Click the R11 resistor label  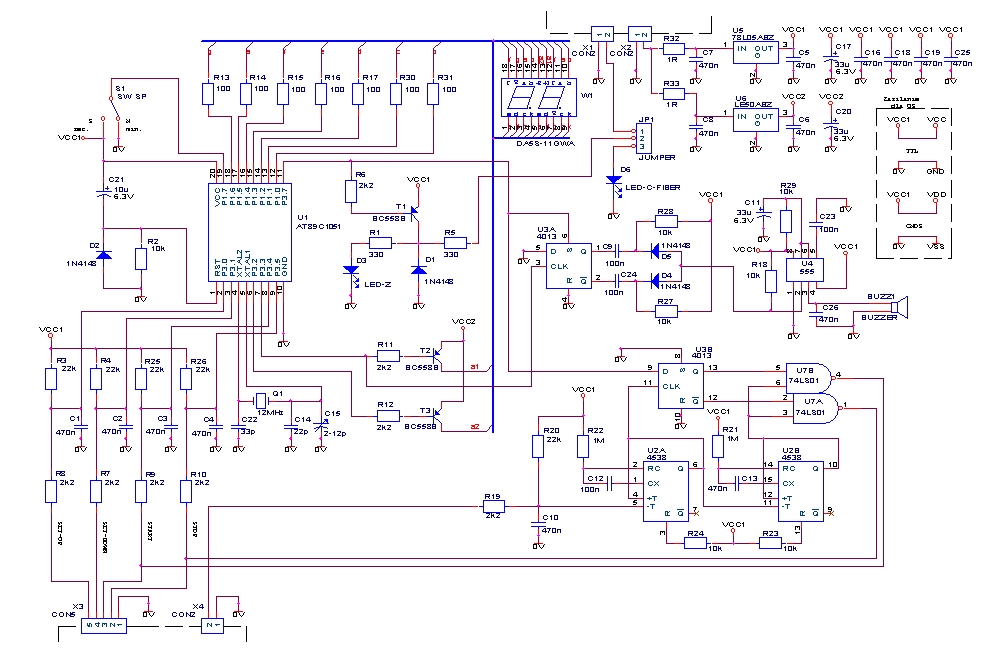[385, 345]
